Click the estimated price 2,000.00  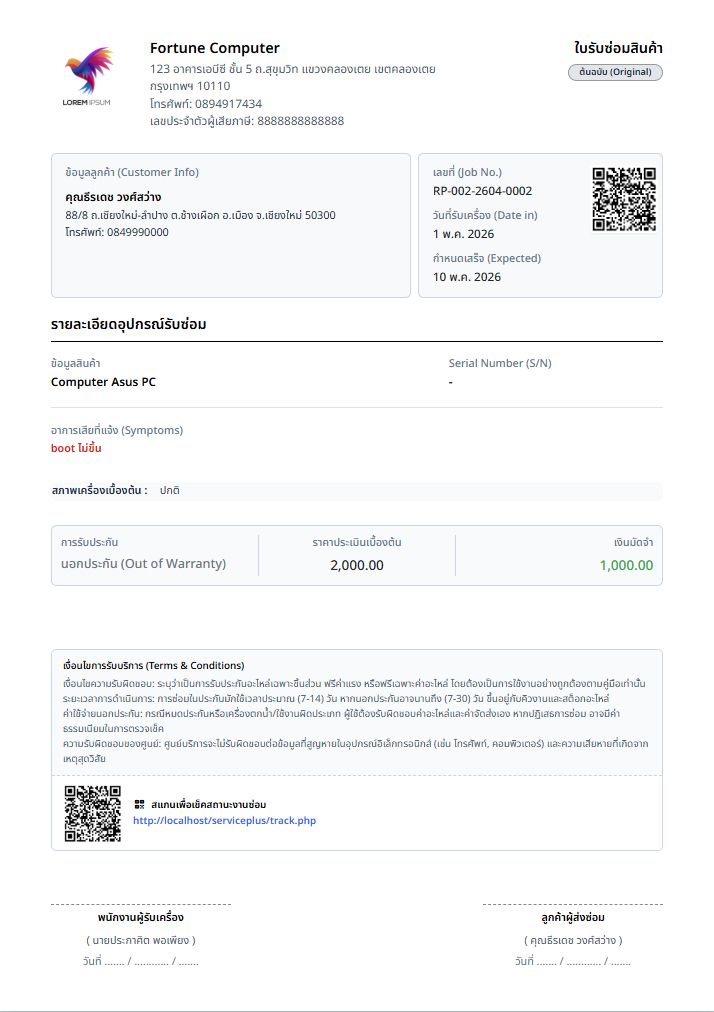(x=356, y=565)
